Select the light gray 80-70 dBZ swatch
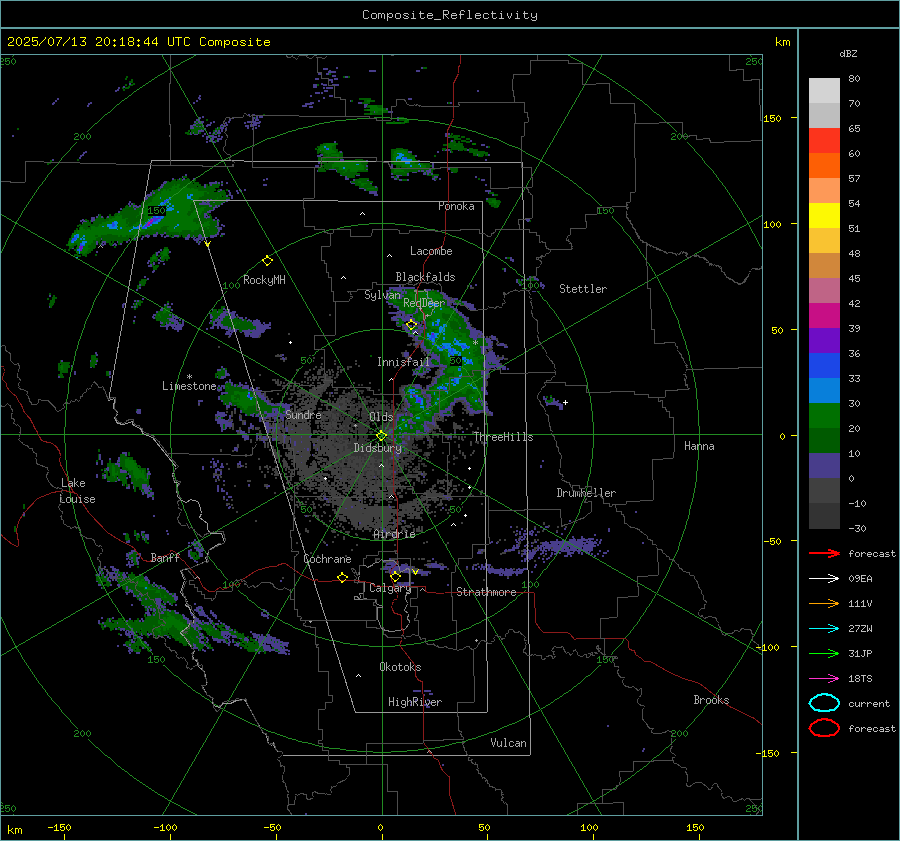 click(x=824, y=91)
